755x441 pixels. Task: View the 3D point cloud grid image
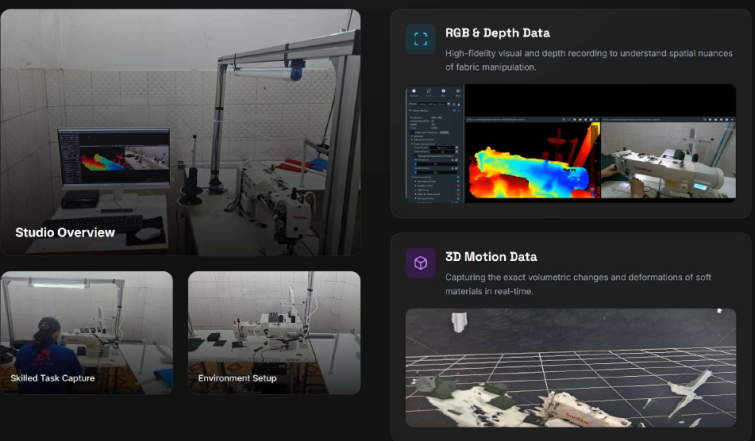pyautogui.click(x=571, y=368)
